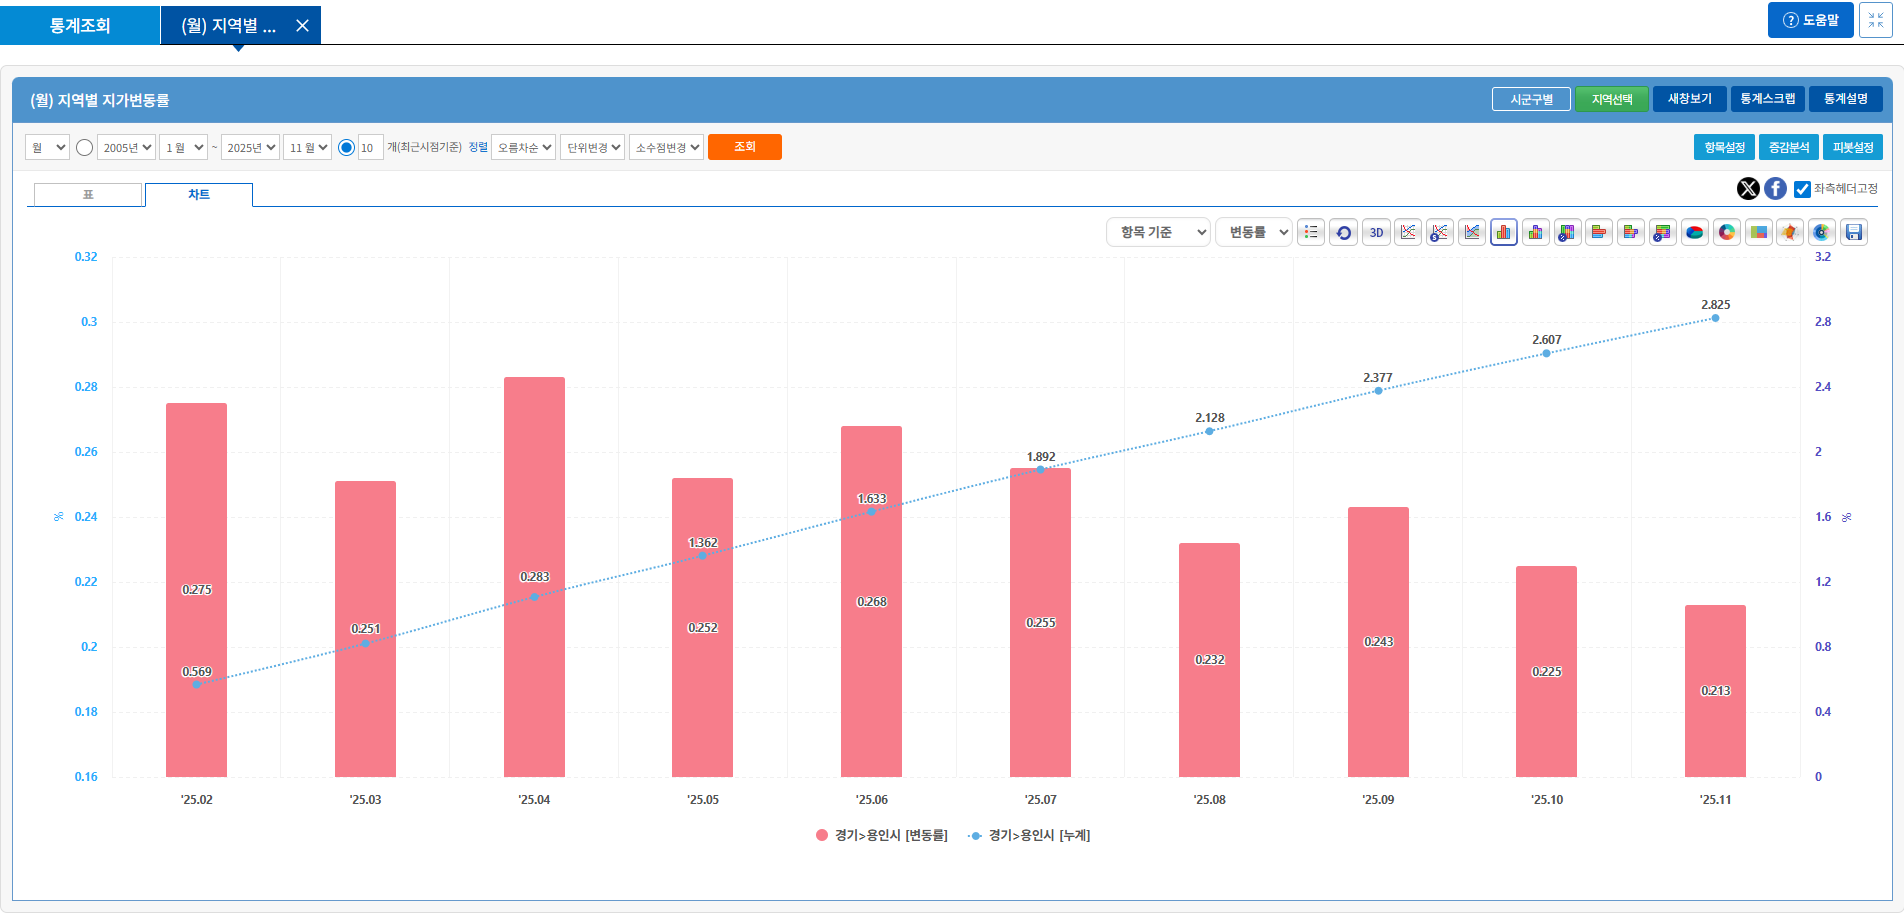This screenshot has width=1904, height=916.
Task: Click the cumulative line point 2.825
Action: coord(1715,318)
